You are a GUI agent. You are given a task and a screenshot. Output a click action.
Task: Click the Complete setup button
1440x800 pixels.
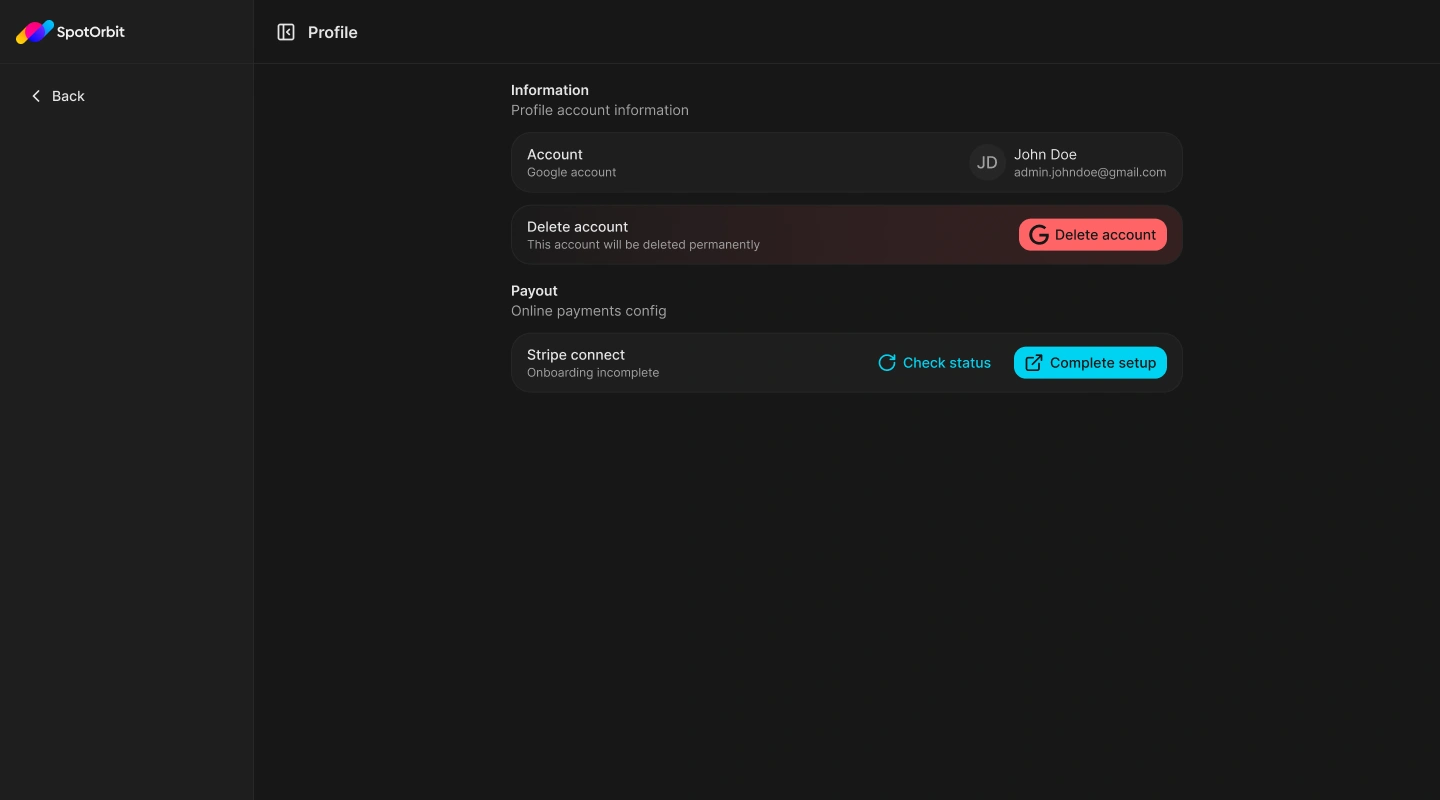click(x=1090, y=363)
